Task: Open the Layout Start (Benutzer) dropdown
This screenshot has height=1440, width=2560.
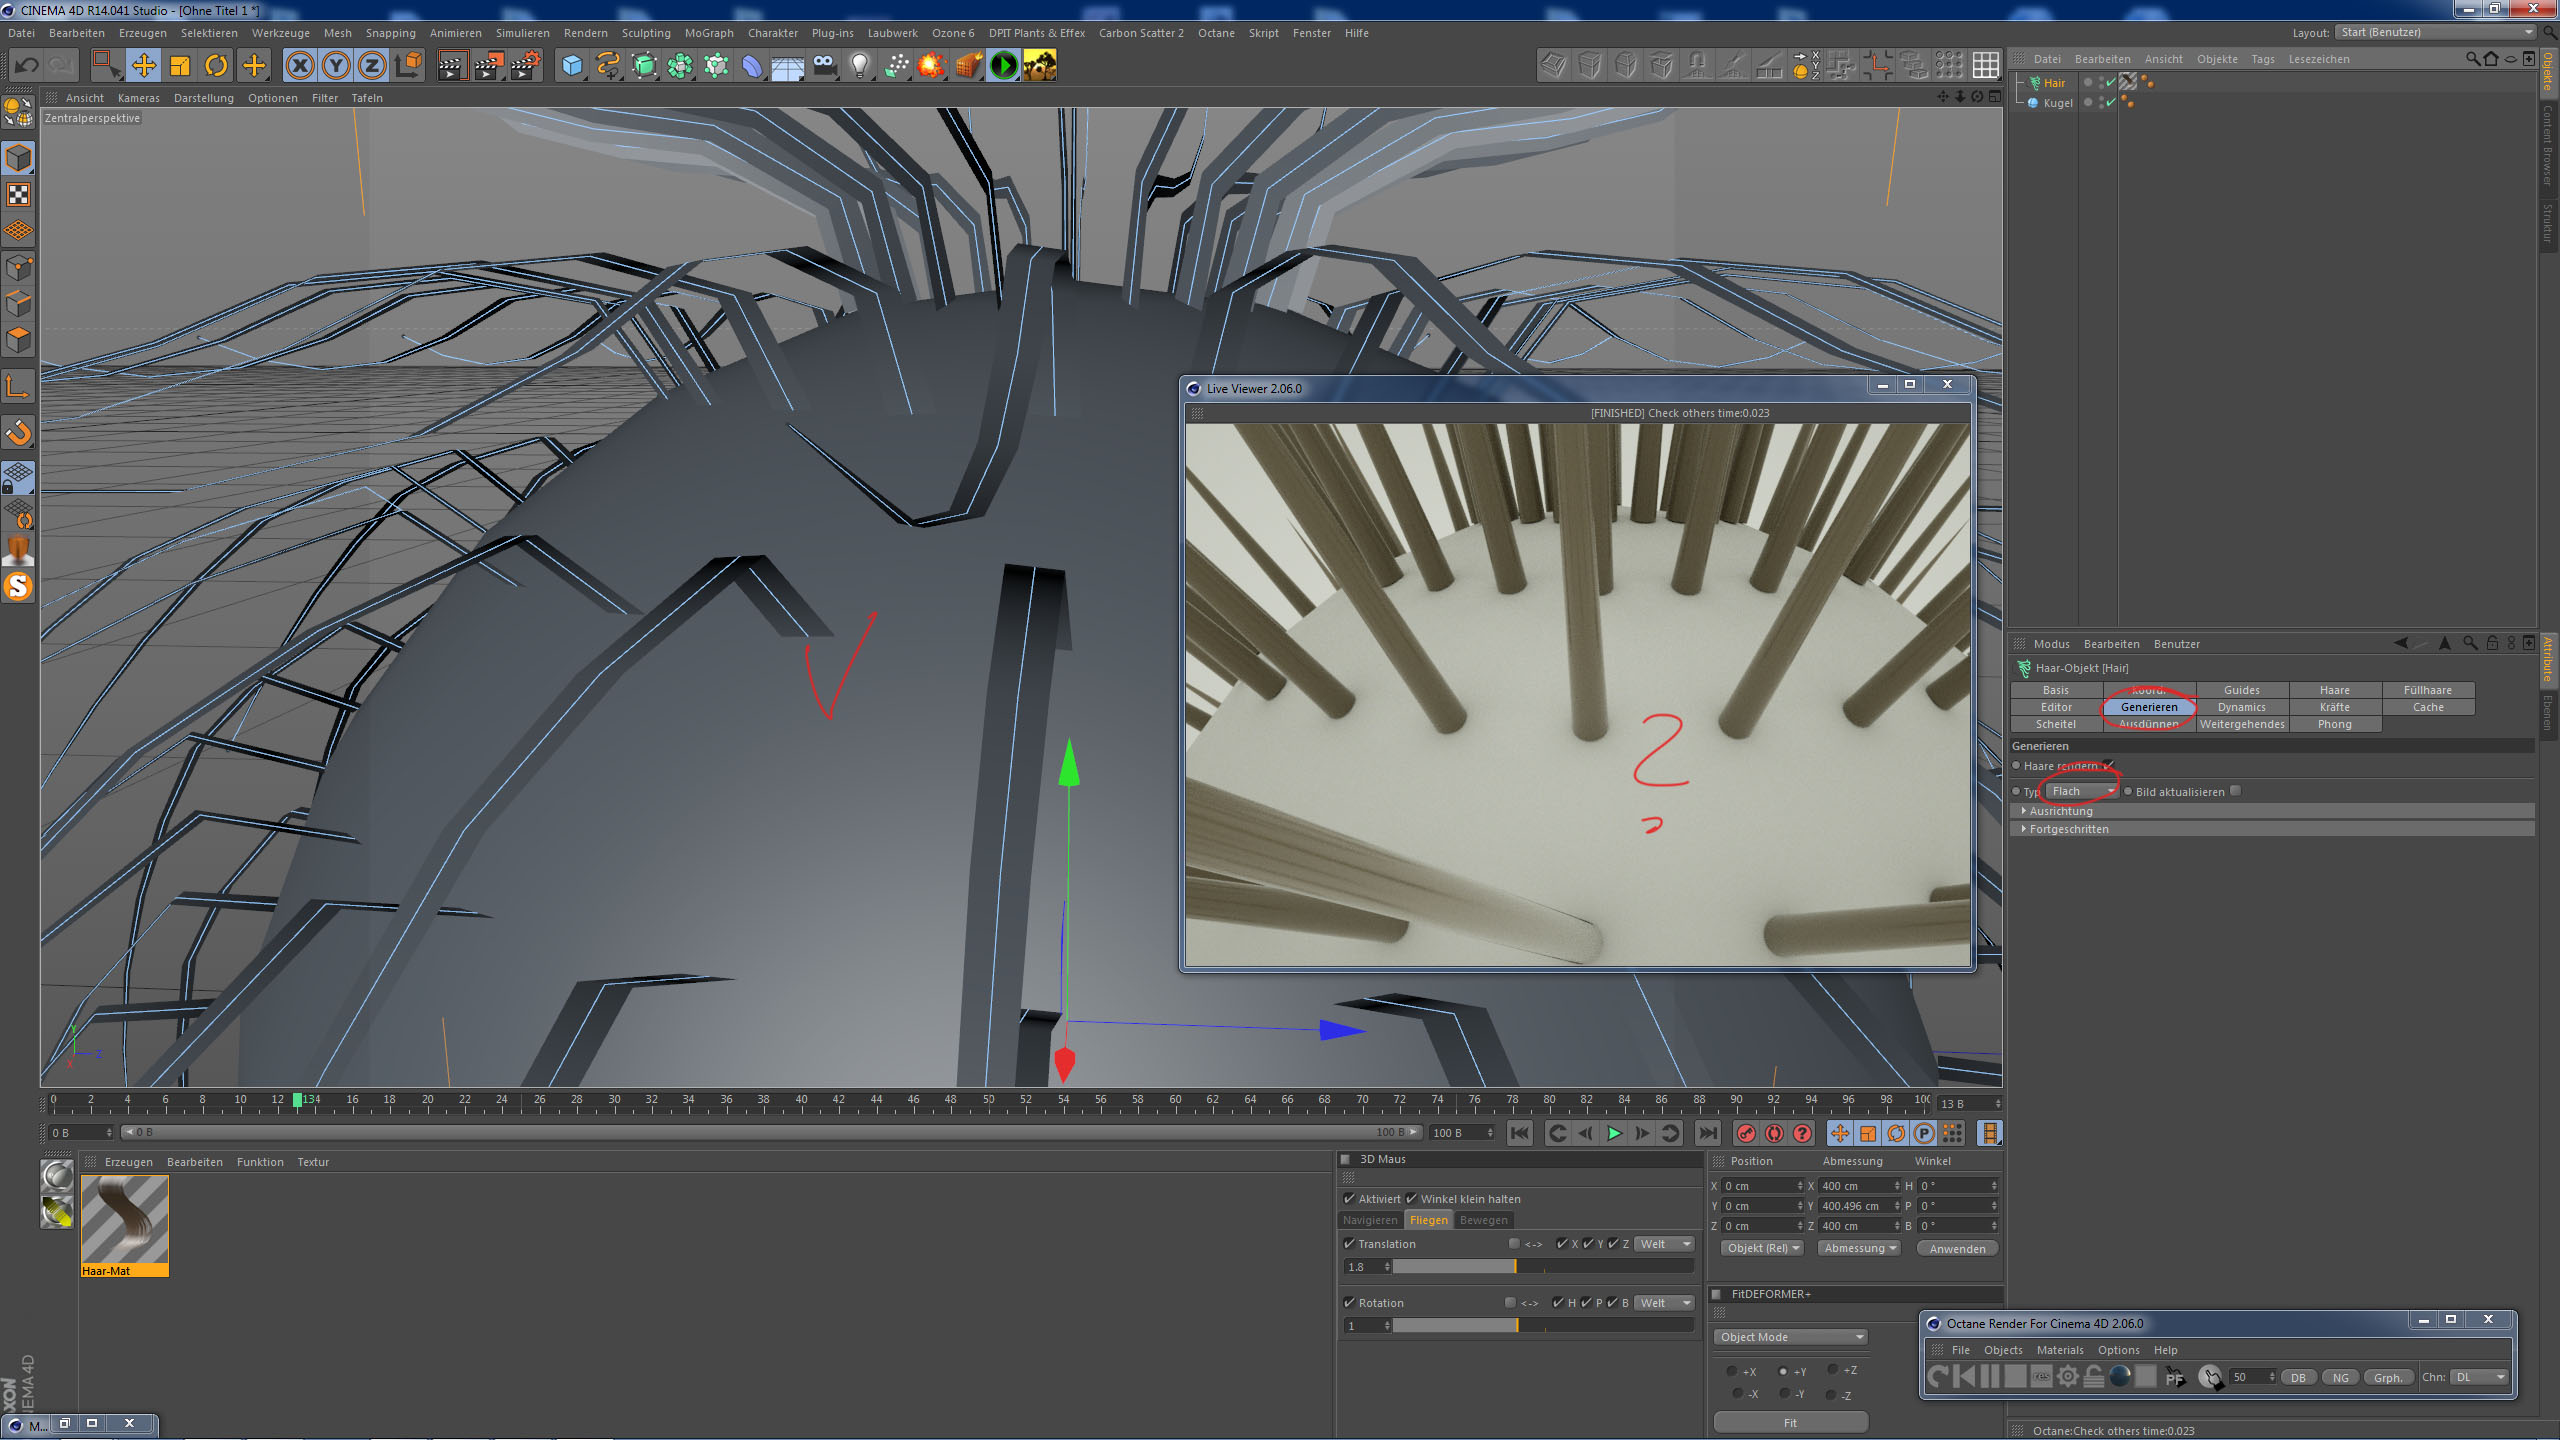Action: pos(2435,32)
